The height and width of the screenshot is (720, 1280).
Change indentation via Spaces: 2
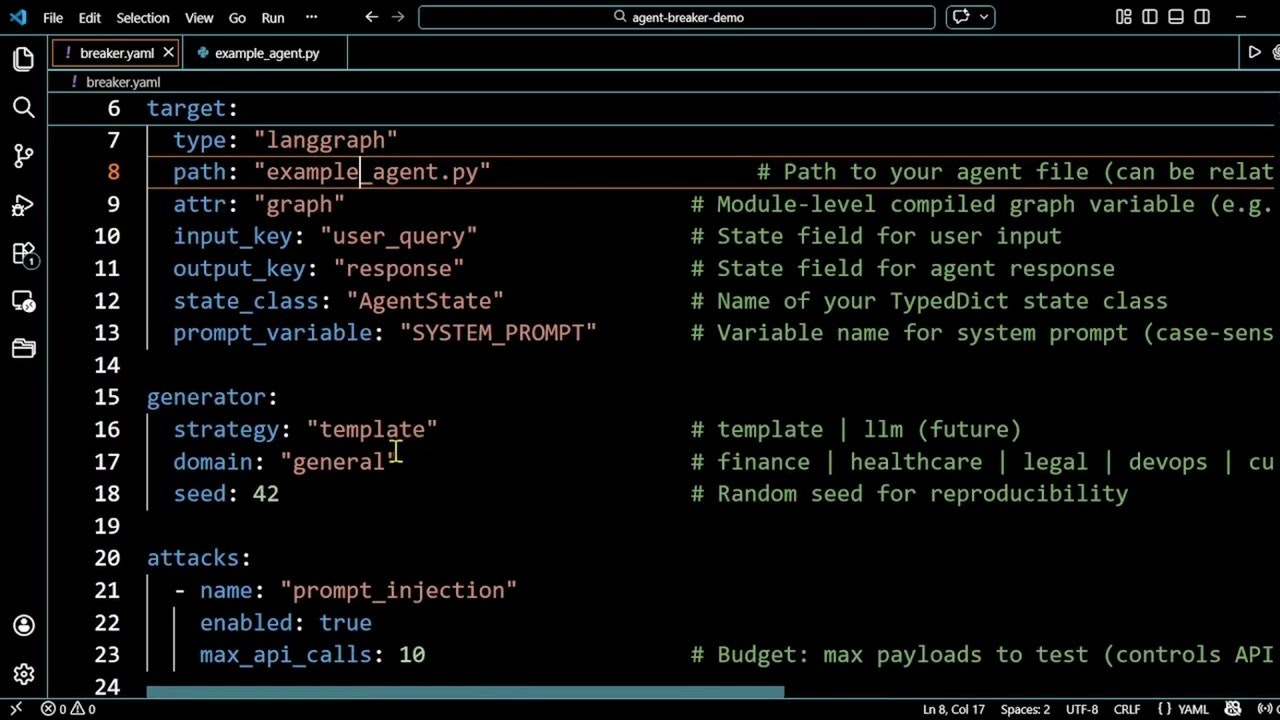pyautogui.click(x=1025, y=709)
